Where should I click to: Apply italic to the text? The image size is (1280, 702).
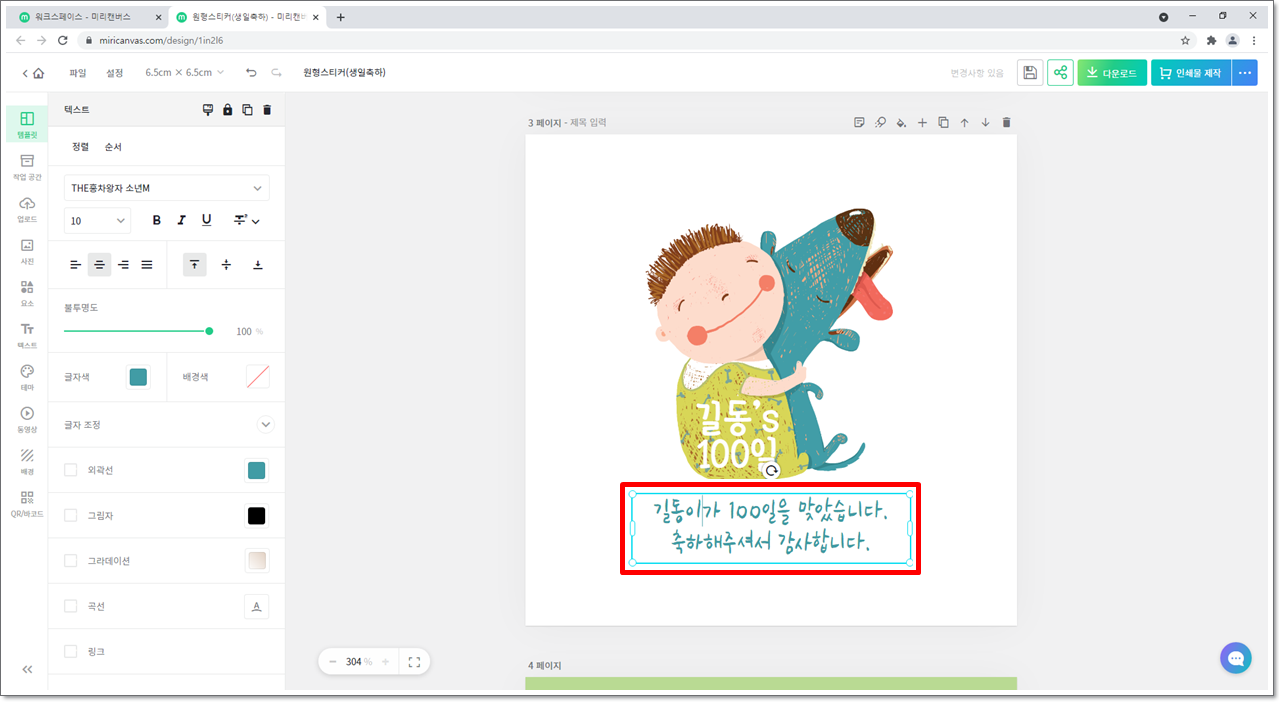tap(181, 220)
